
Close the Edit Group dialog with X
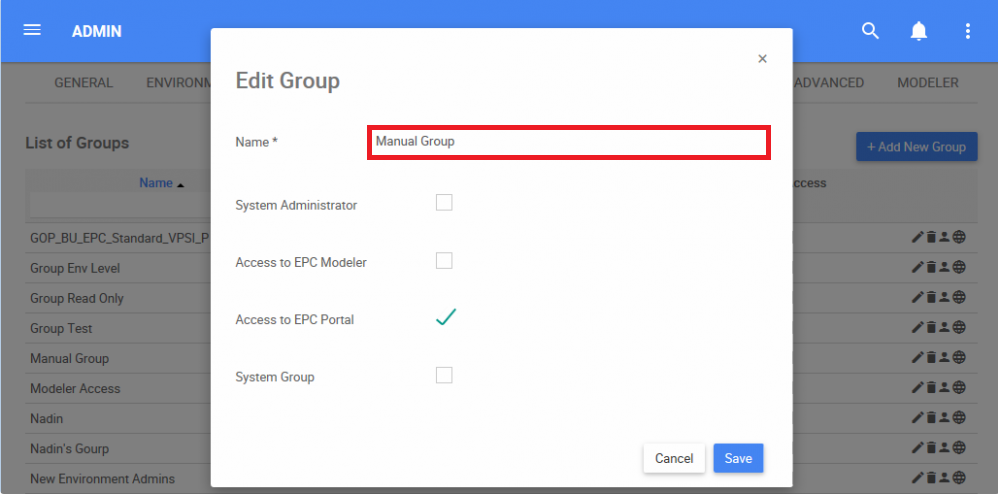coord(762,59)
